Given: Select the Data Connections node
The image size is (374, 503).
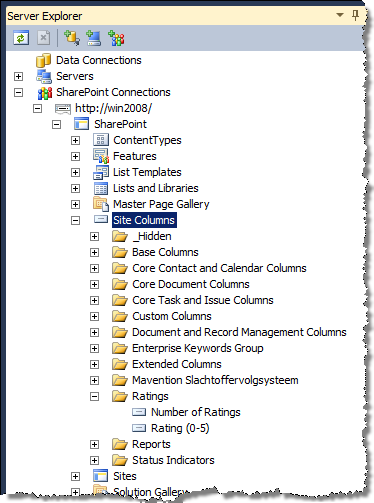Looking at the screenshot, I should [x=98, y=60].
